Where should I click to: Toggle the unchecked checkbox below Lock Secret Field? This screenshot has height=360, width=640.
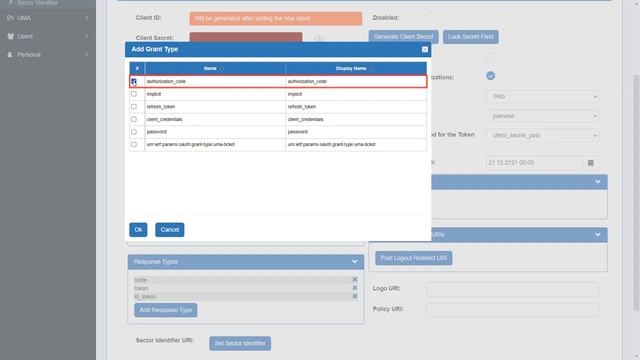point(491,57)
